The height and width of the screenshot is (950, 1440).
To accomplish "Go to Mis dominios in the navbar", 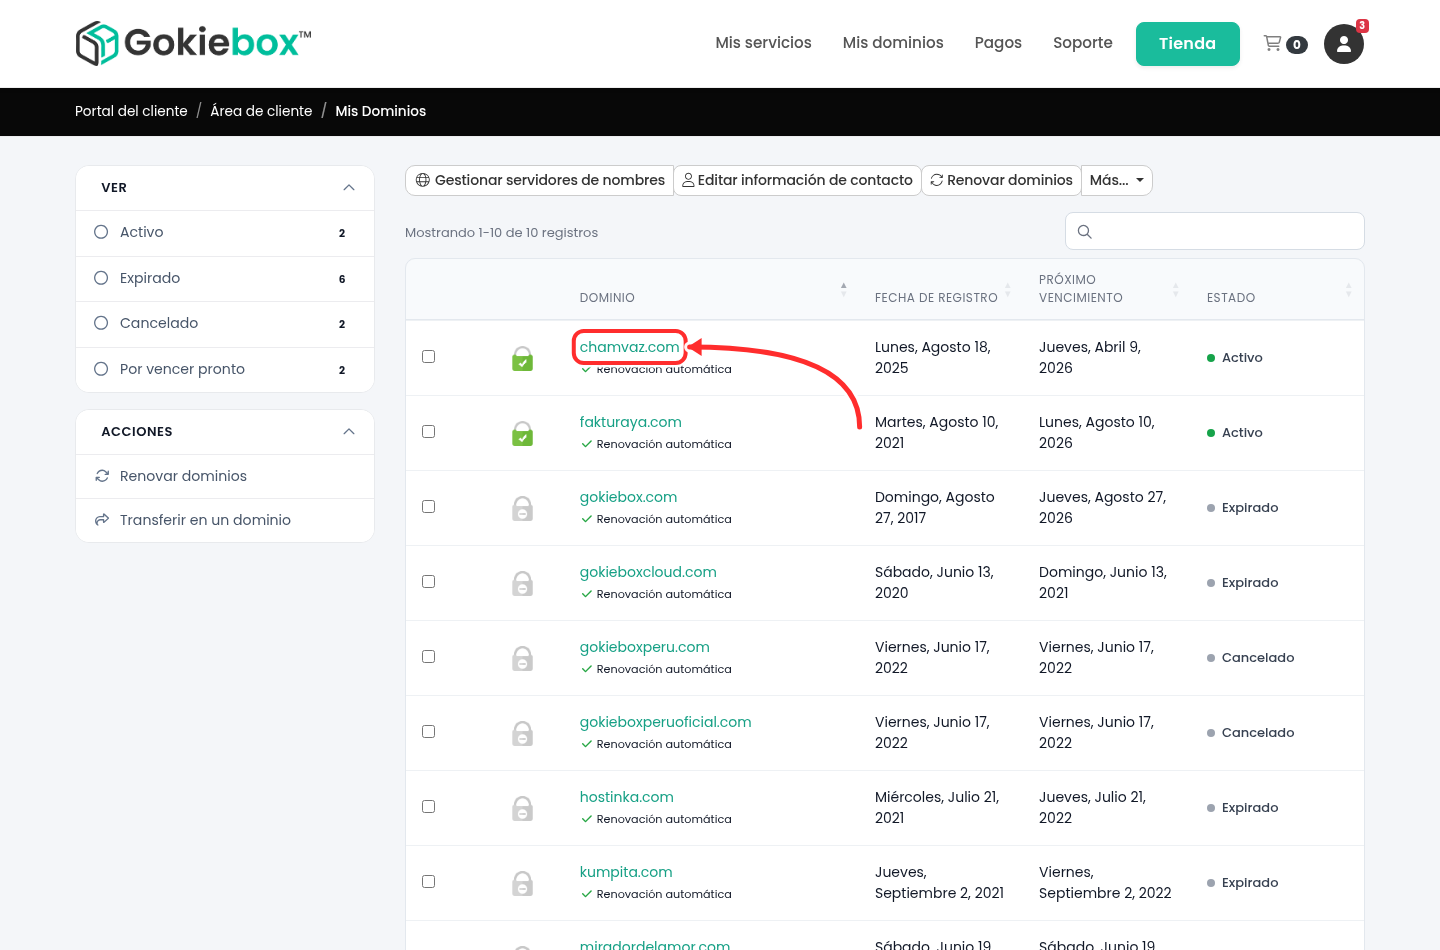I will click(x=893, y=43).
